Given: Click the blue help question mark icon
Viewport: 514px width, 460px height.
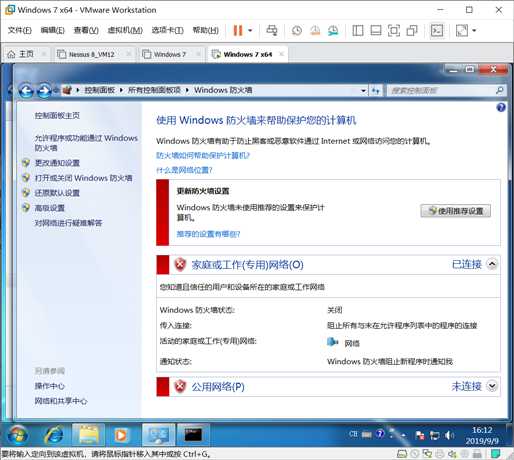Looking at the screenshot, I should 501,107.
